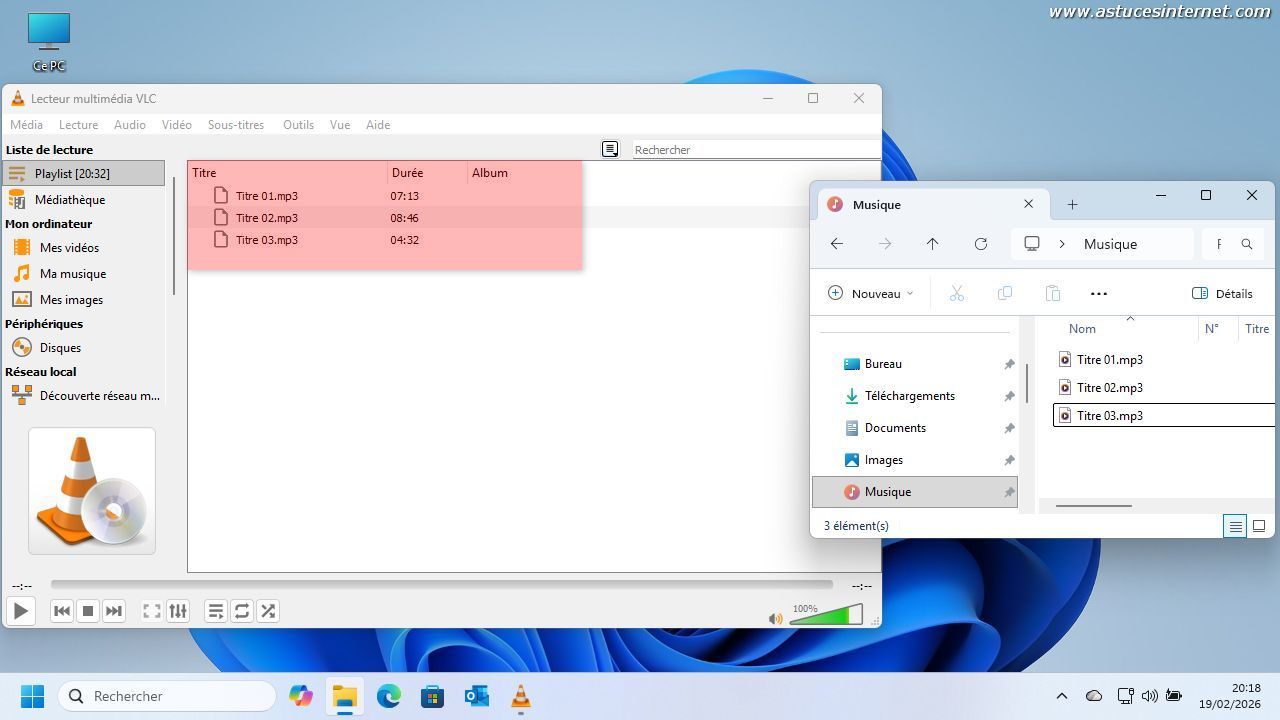Skip to previous track in VLC

(62, 611)
